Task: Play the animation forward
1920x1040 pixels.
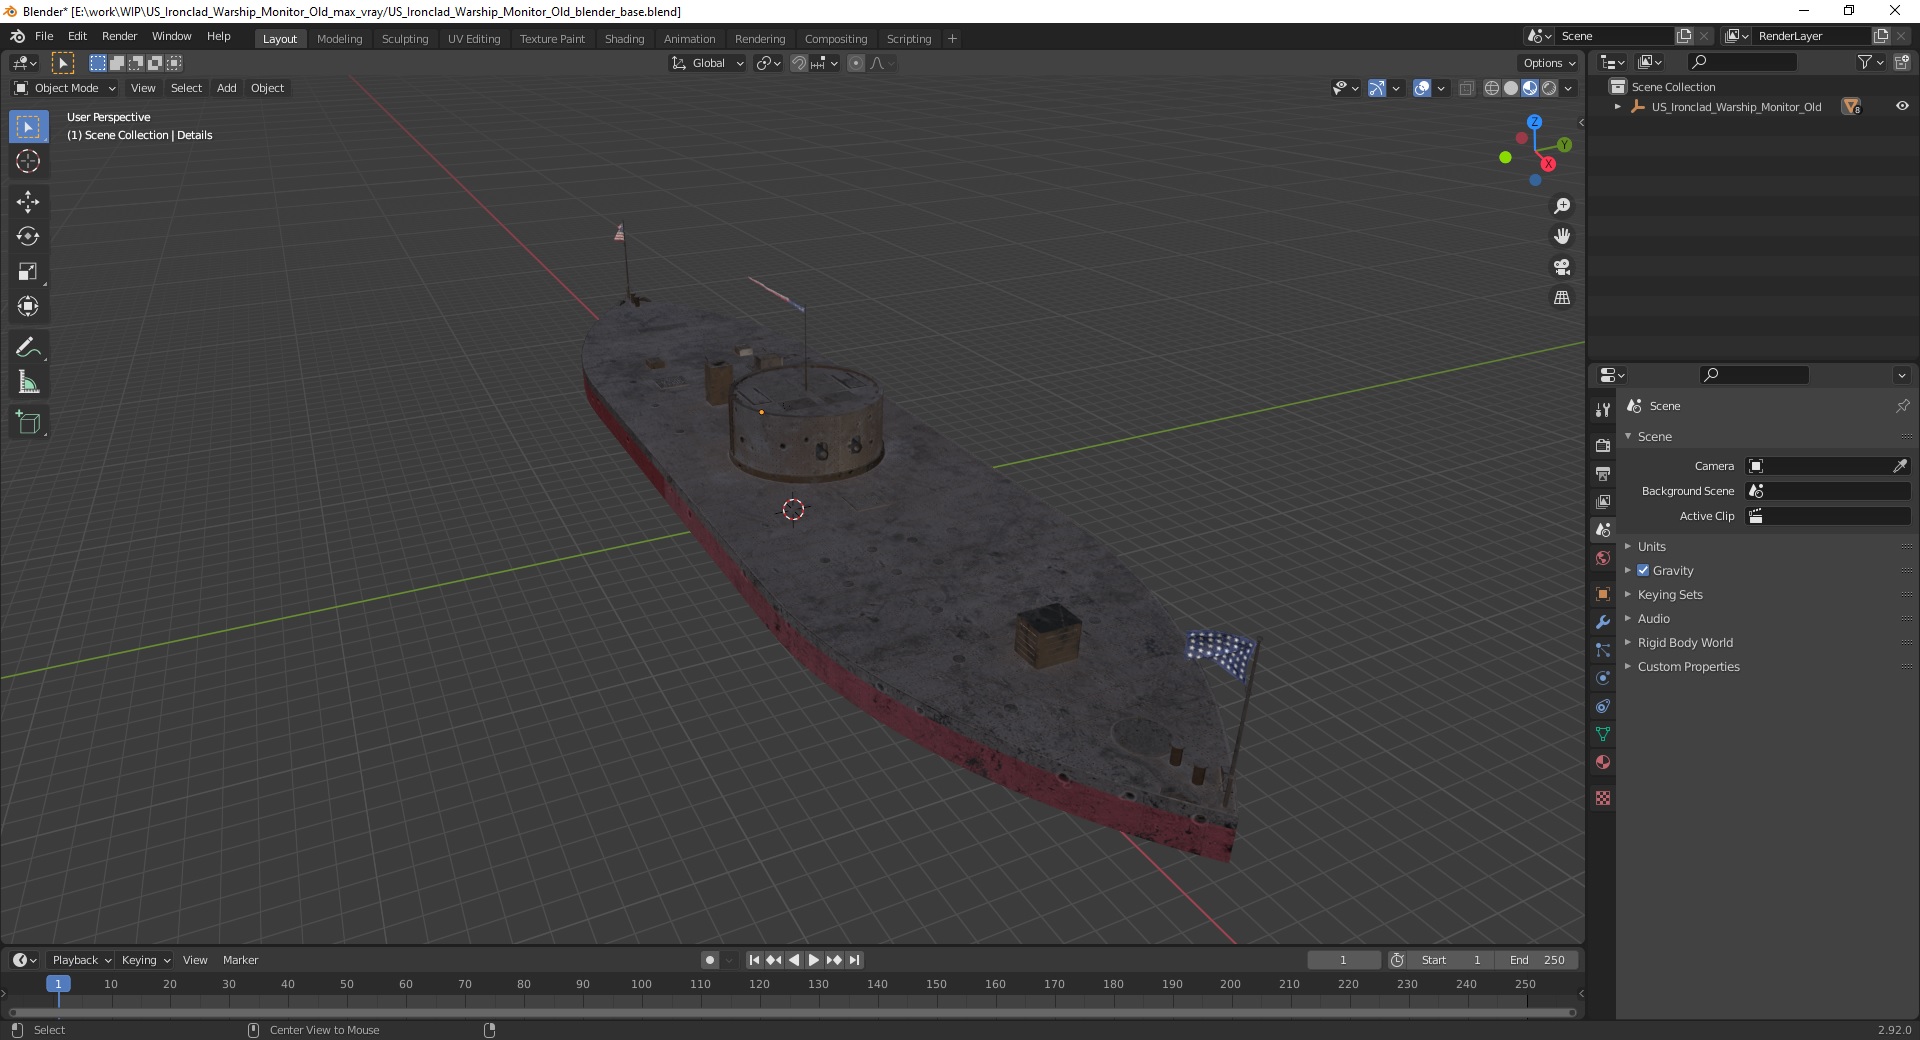Action: [814, 960]
